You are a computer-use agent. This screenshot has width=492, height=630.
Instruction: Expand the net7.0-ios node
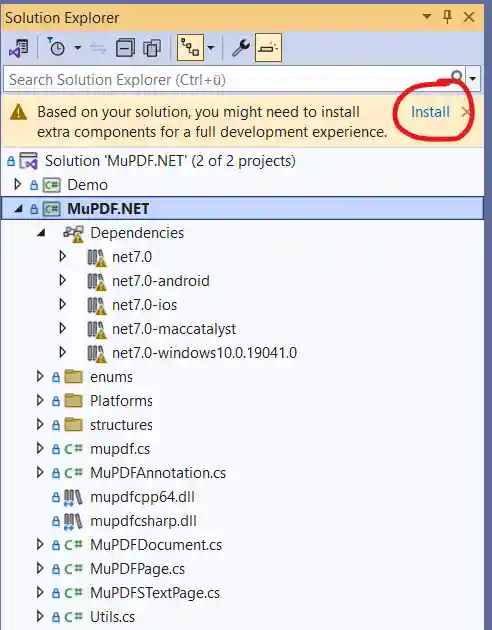62,304
